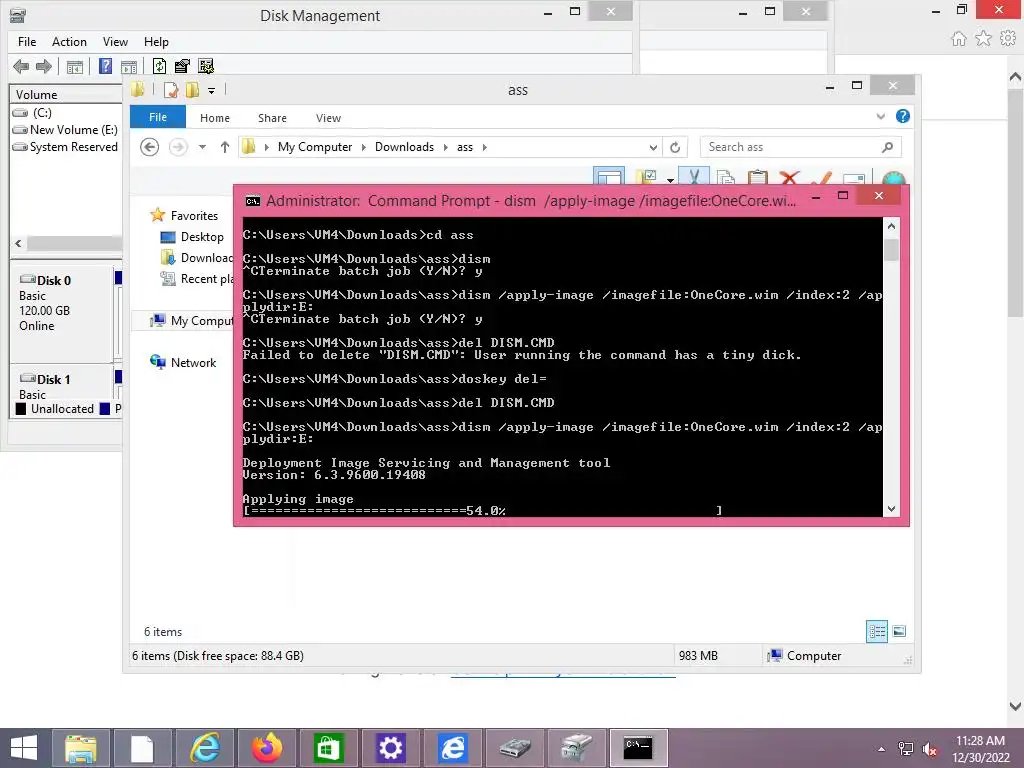
Task: Click the Up one level arrow
Action: (225, 147)
